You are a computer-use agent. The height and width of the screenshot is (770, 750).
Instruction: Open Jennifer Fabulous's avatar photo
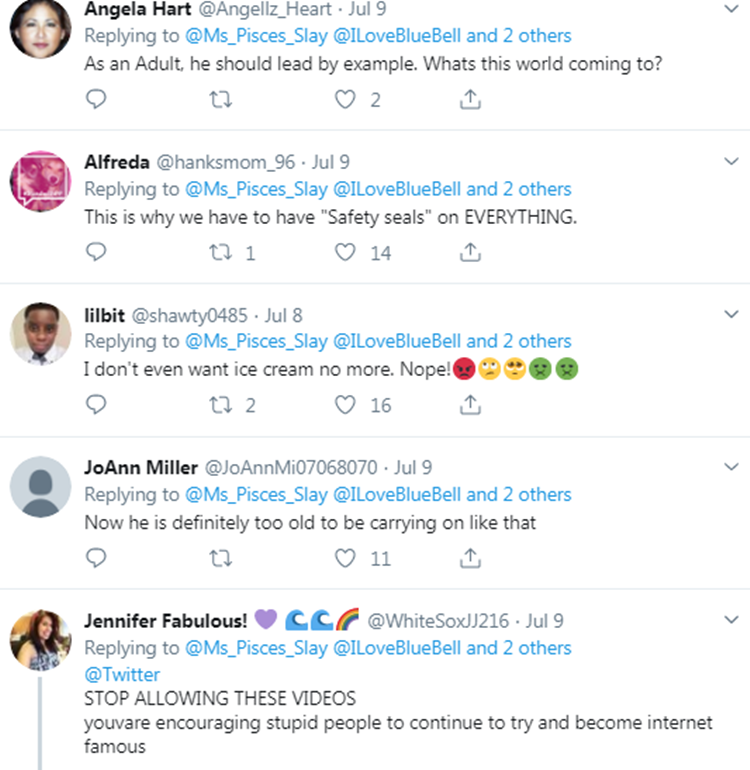coord(41,640)
